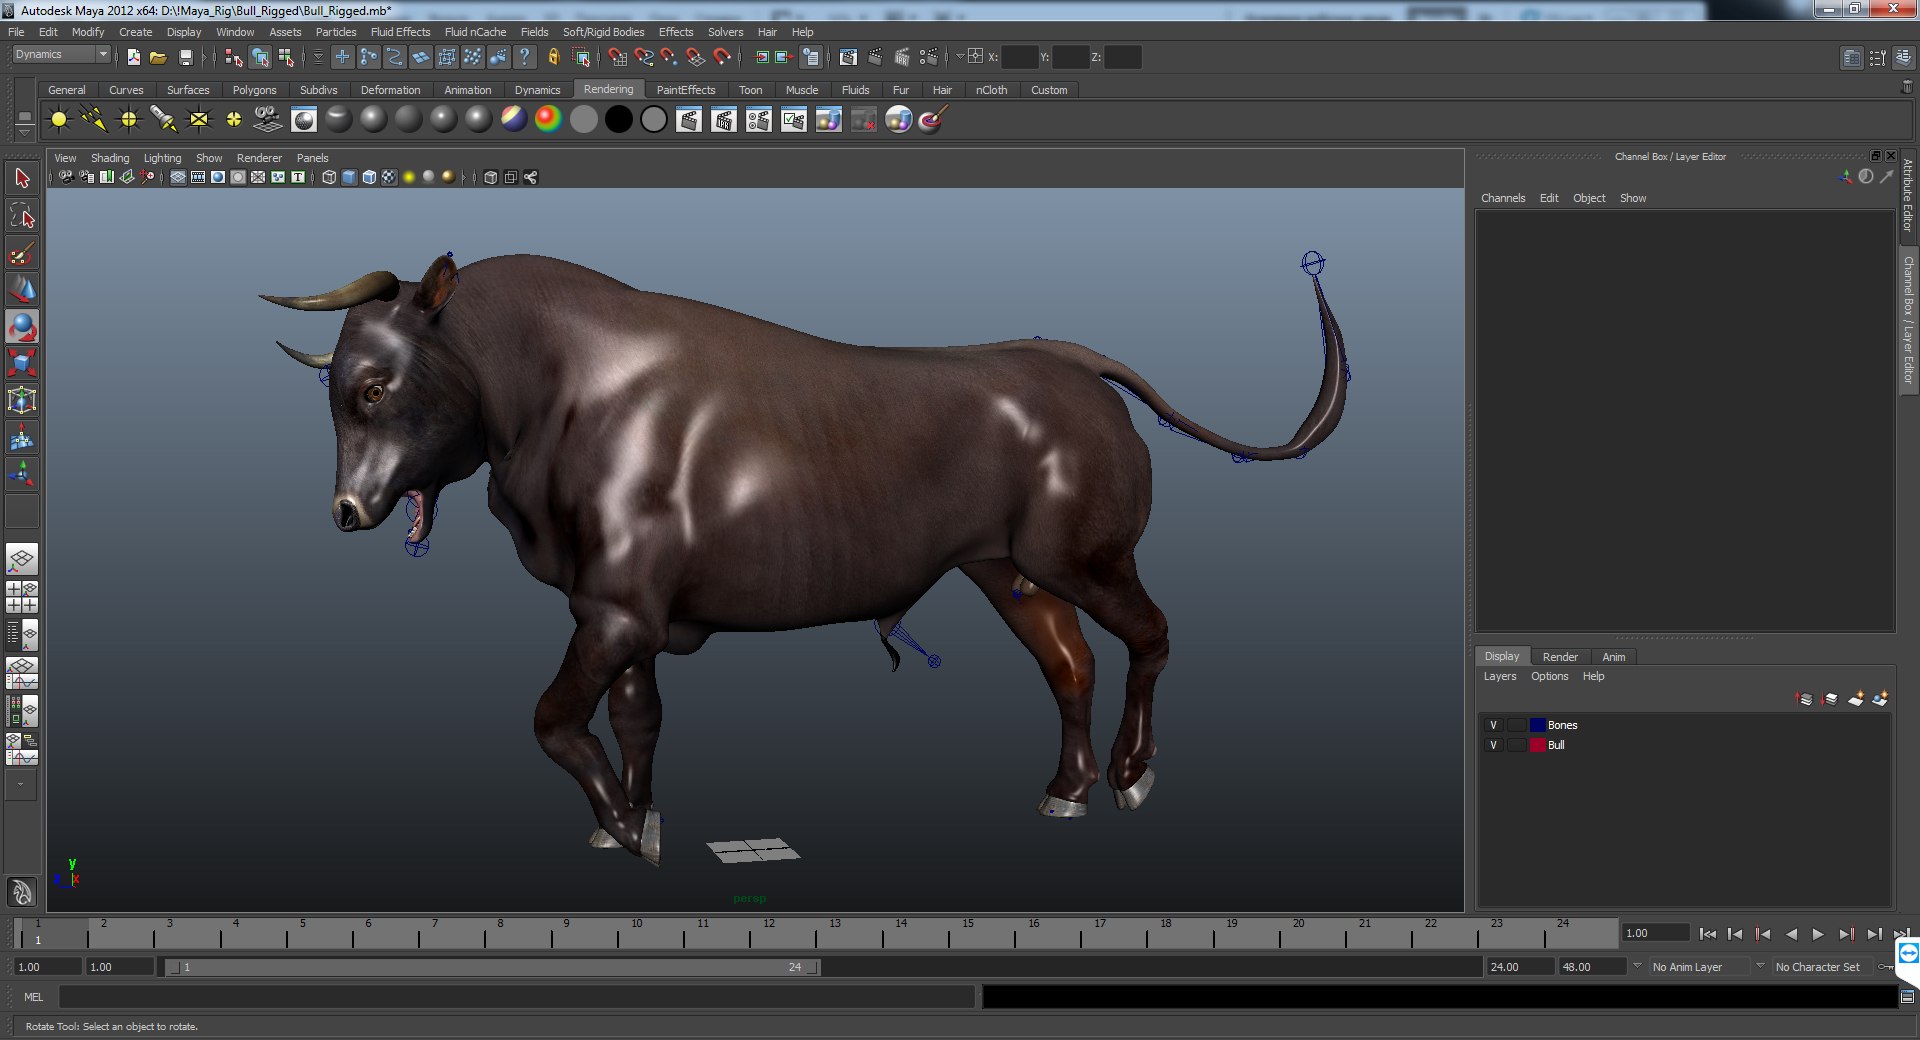
Task: Switch to the Render layer tab
Action: (1560, 657)
